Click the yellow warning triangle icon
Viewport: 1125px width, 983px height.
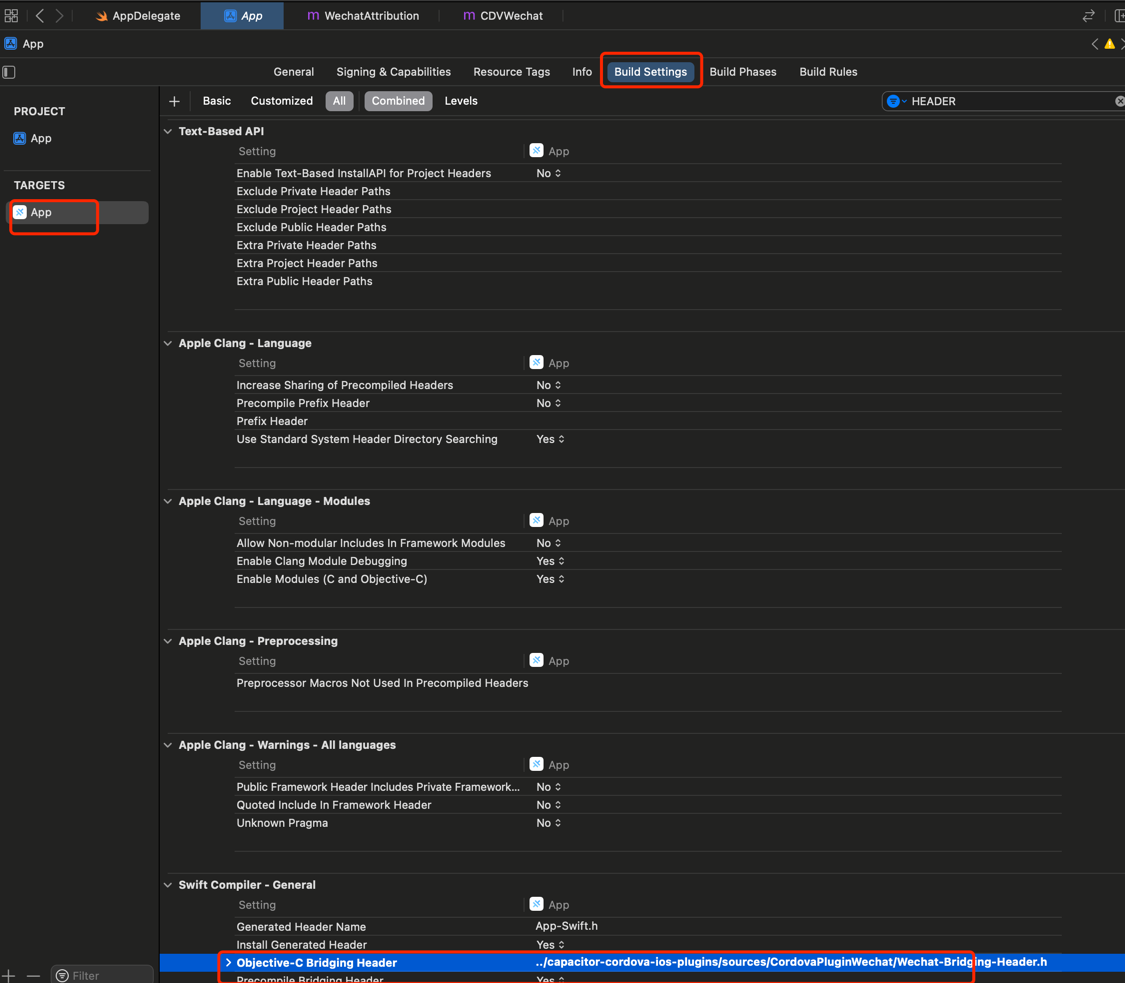pyautogui.click(x=1109, y=44)
